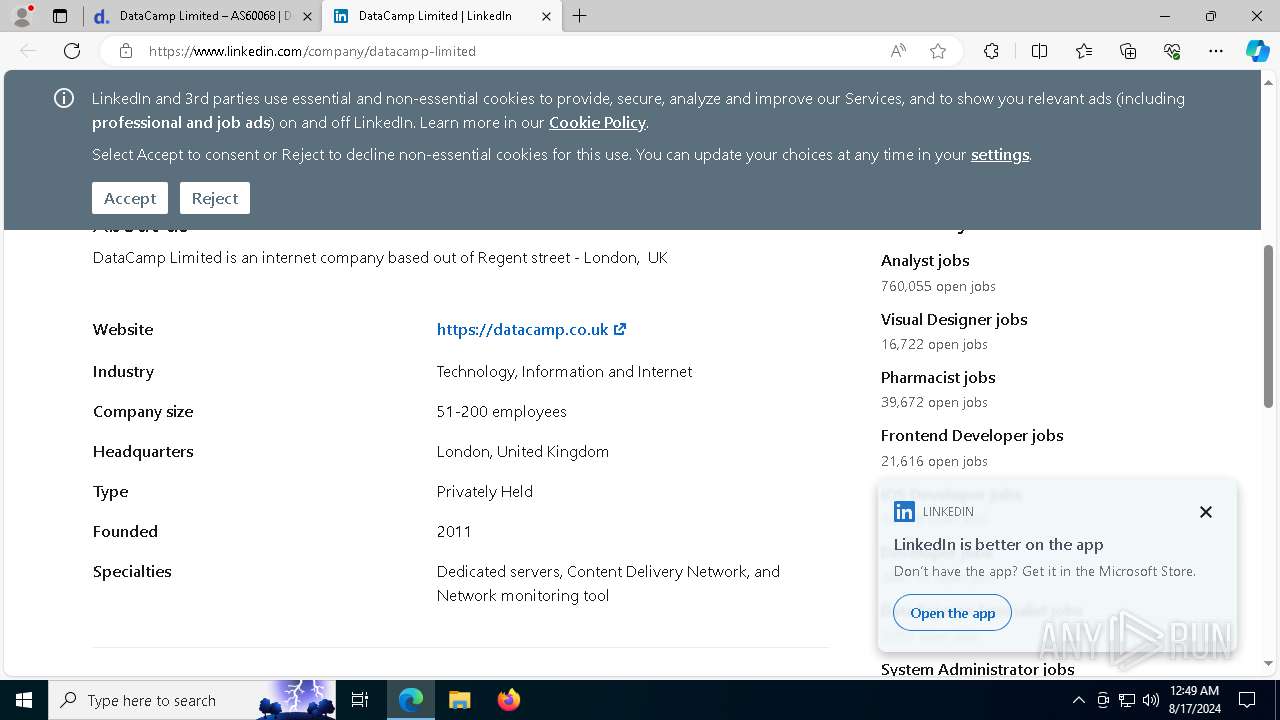Click Open the app button
1280x720 pixels.
tap(953, 613)
